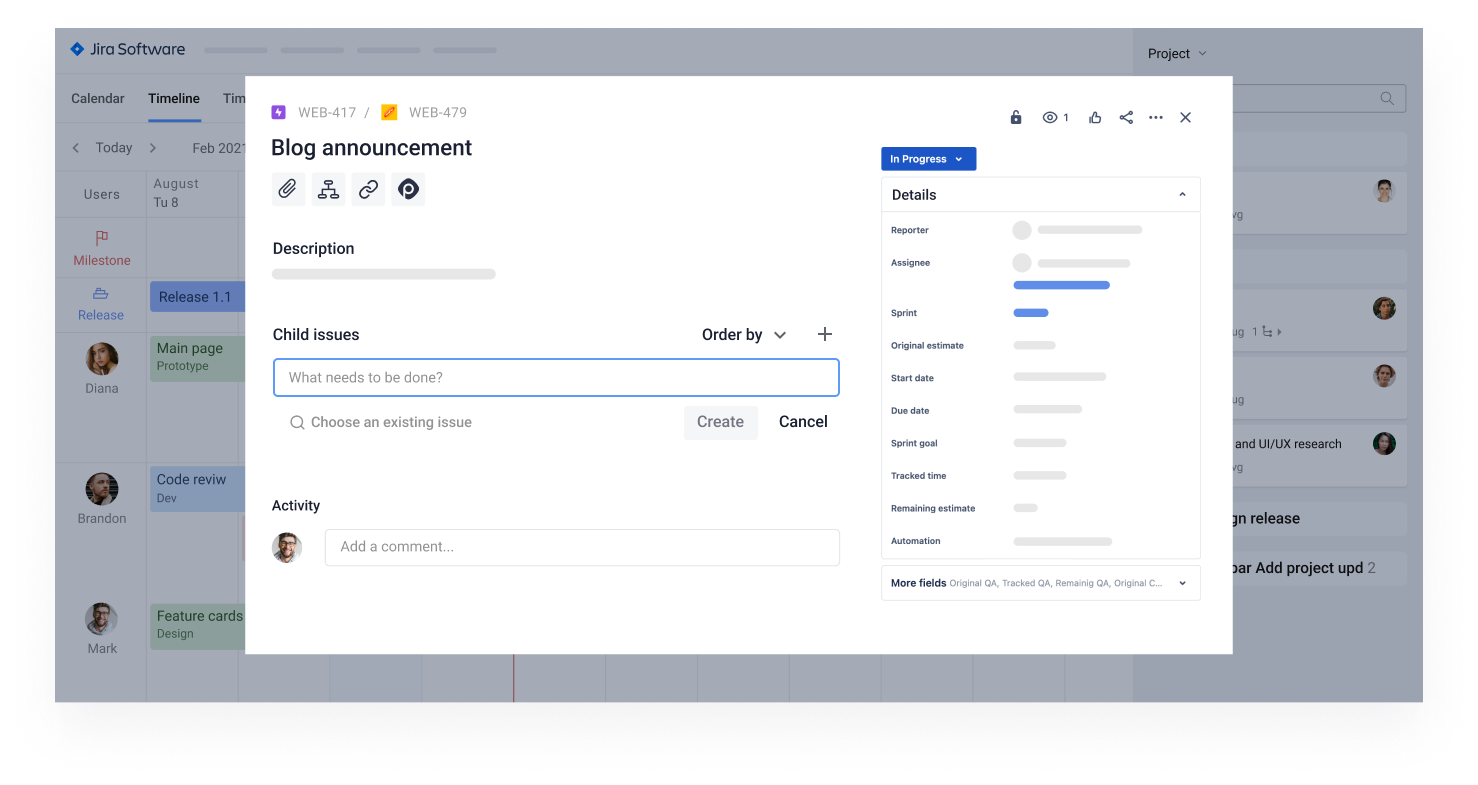Open the three-dot more actions menu
The width and height of the screenshot is (1478, 785).
pos(1156,118)
